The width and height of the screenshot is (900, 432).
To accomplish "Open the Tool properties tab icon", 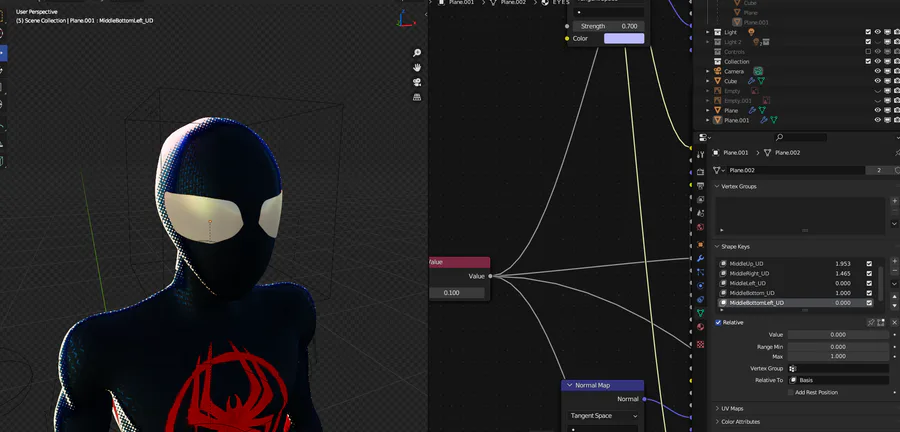I will pos(700,155).
